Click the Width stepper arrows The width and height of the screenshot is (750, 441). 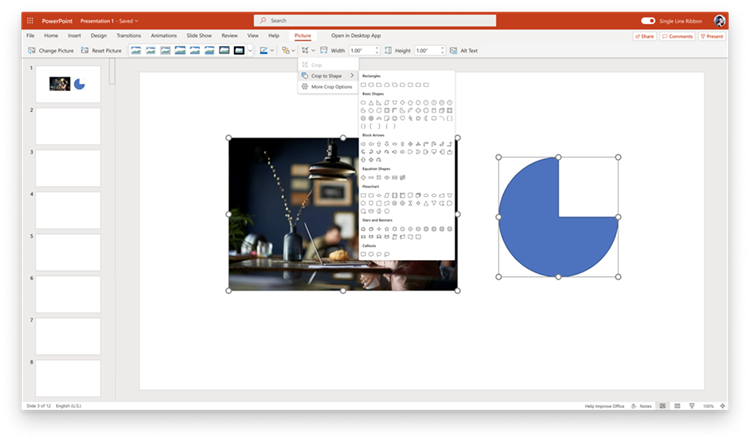coord(377,50)
